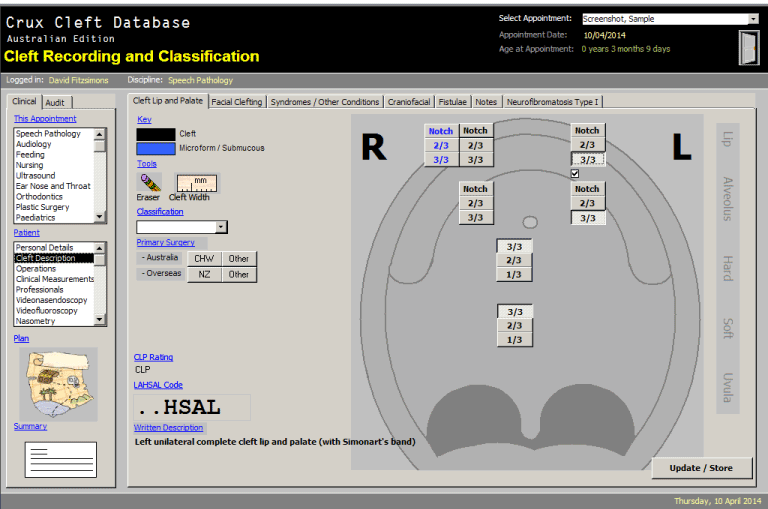This screenshot has width=768, height=509.
Task: Pick the black Cleft color swatch
Action: 155,134
